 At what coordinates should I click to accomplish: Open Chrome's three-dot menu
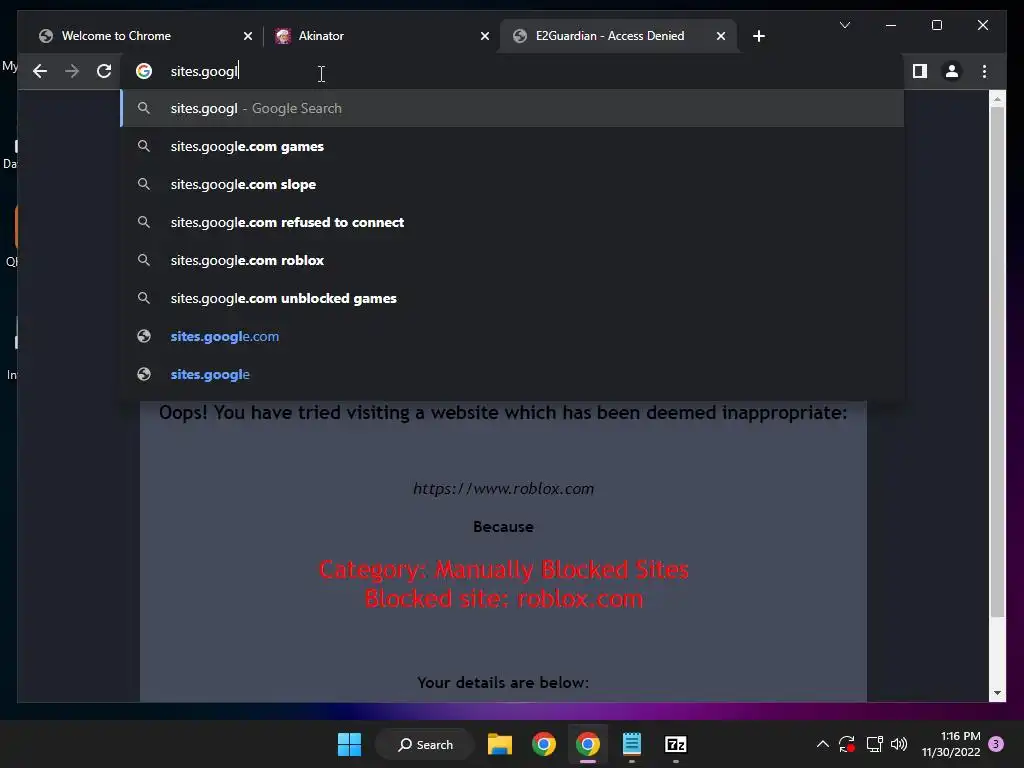pyautogui.click(x=984, y=71)
